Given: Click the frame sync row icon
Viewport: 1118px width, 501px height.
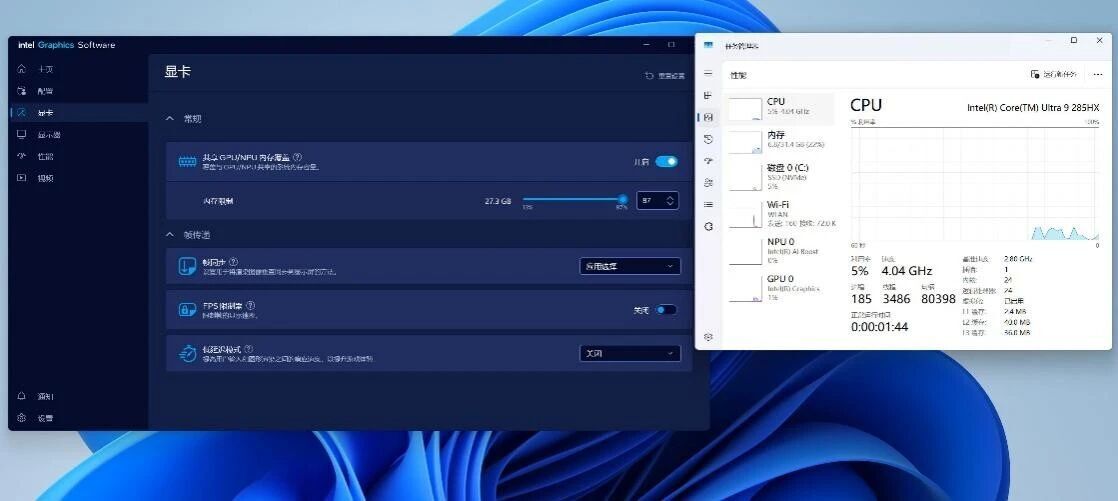Looking at the screenshot, I should click(187, 267).
